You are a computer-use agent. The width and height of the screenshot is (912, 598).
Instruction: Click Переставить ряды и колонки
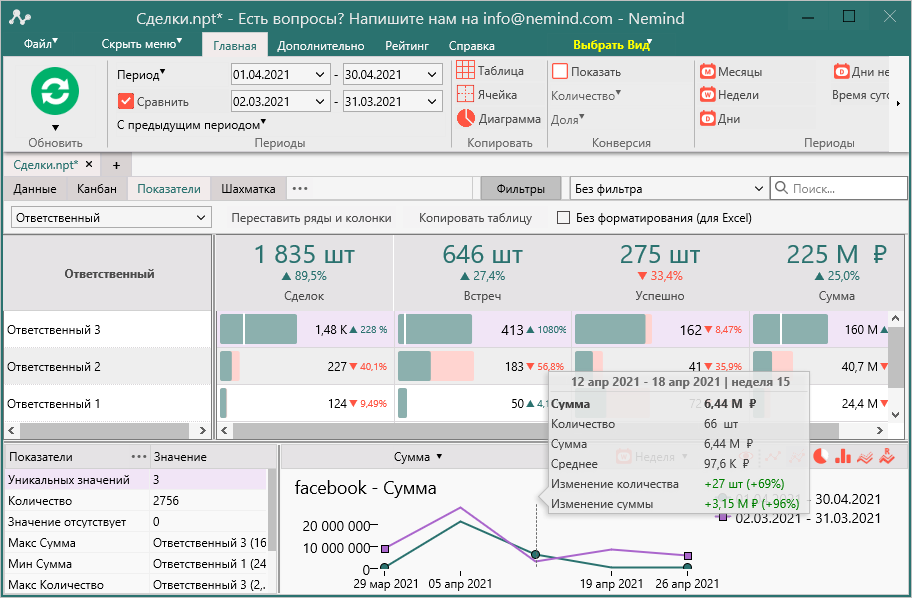311,218
